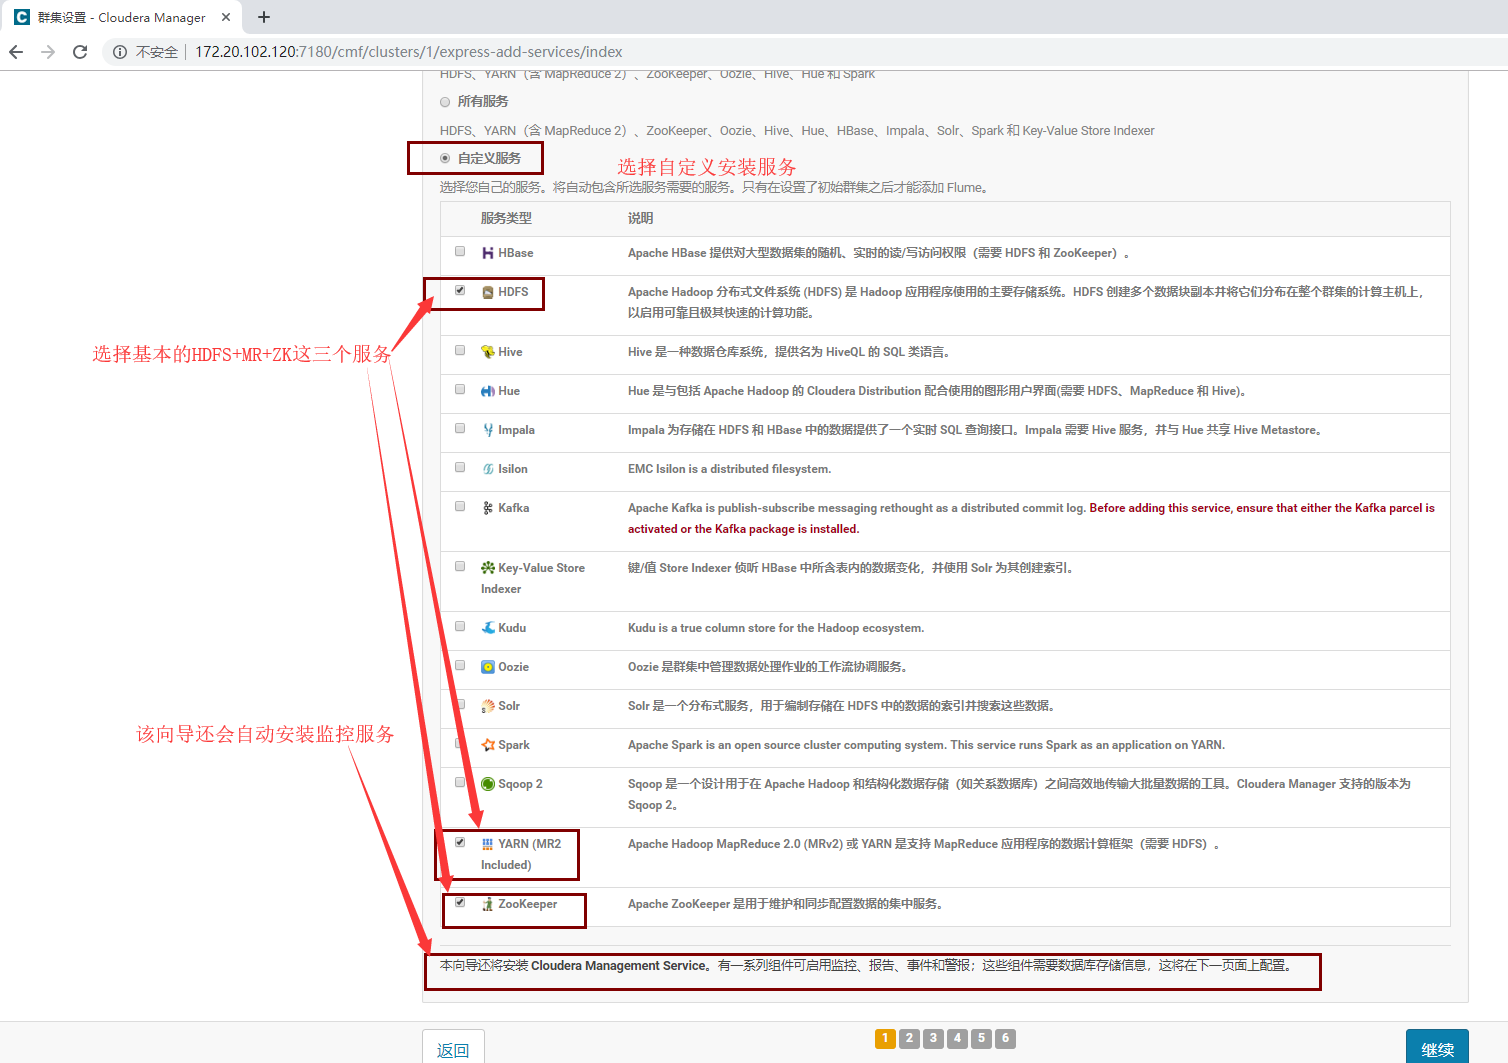
Task: Select the 所有服务 radio option
Action: [445, 102]
